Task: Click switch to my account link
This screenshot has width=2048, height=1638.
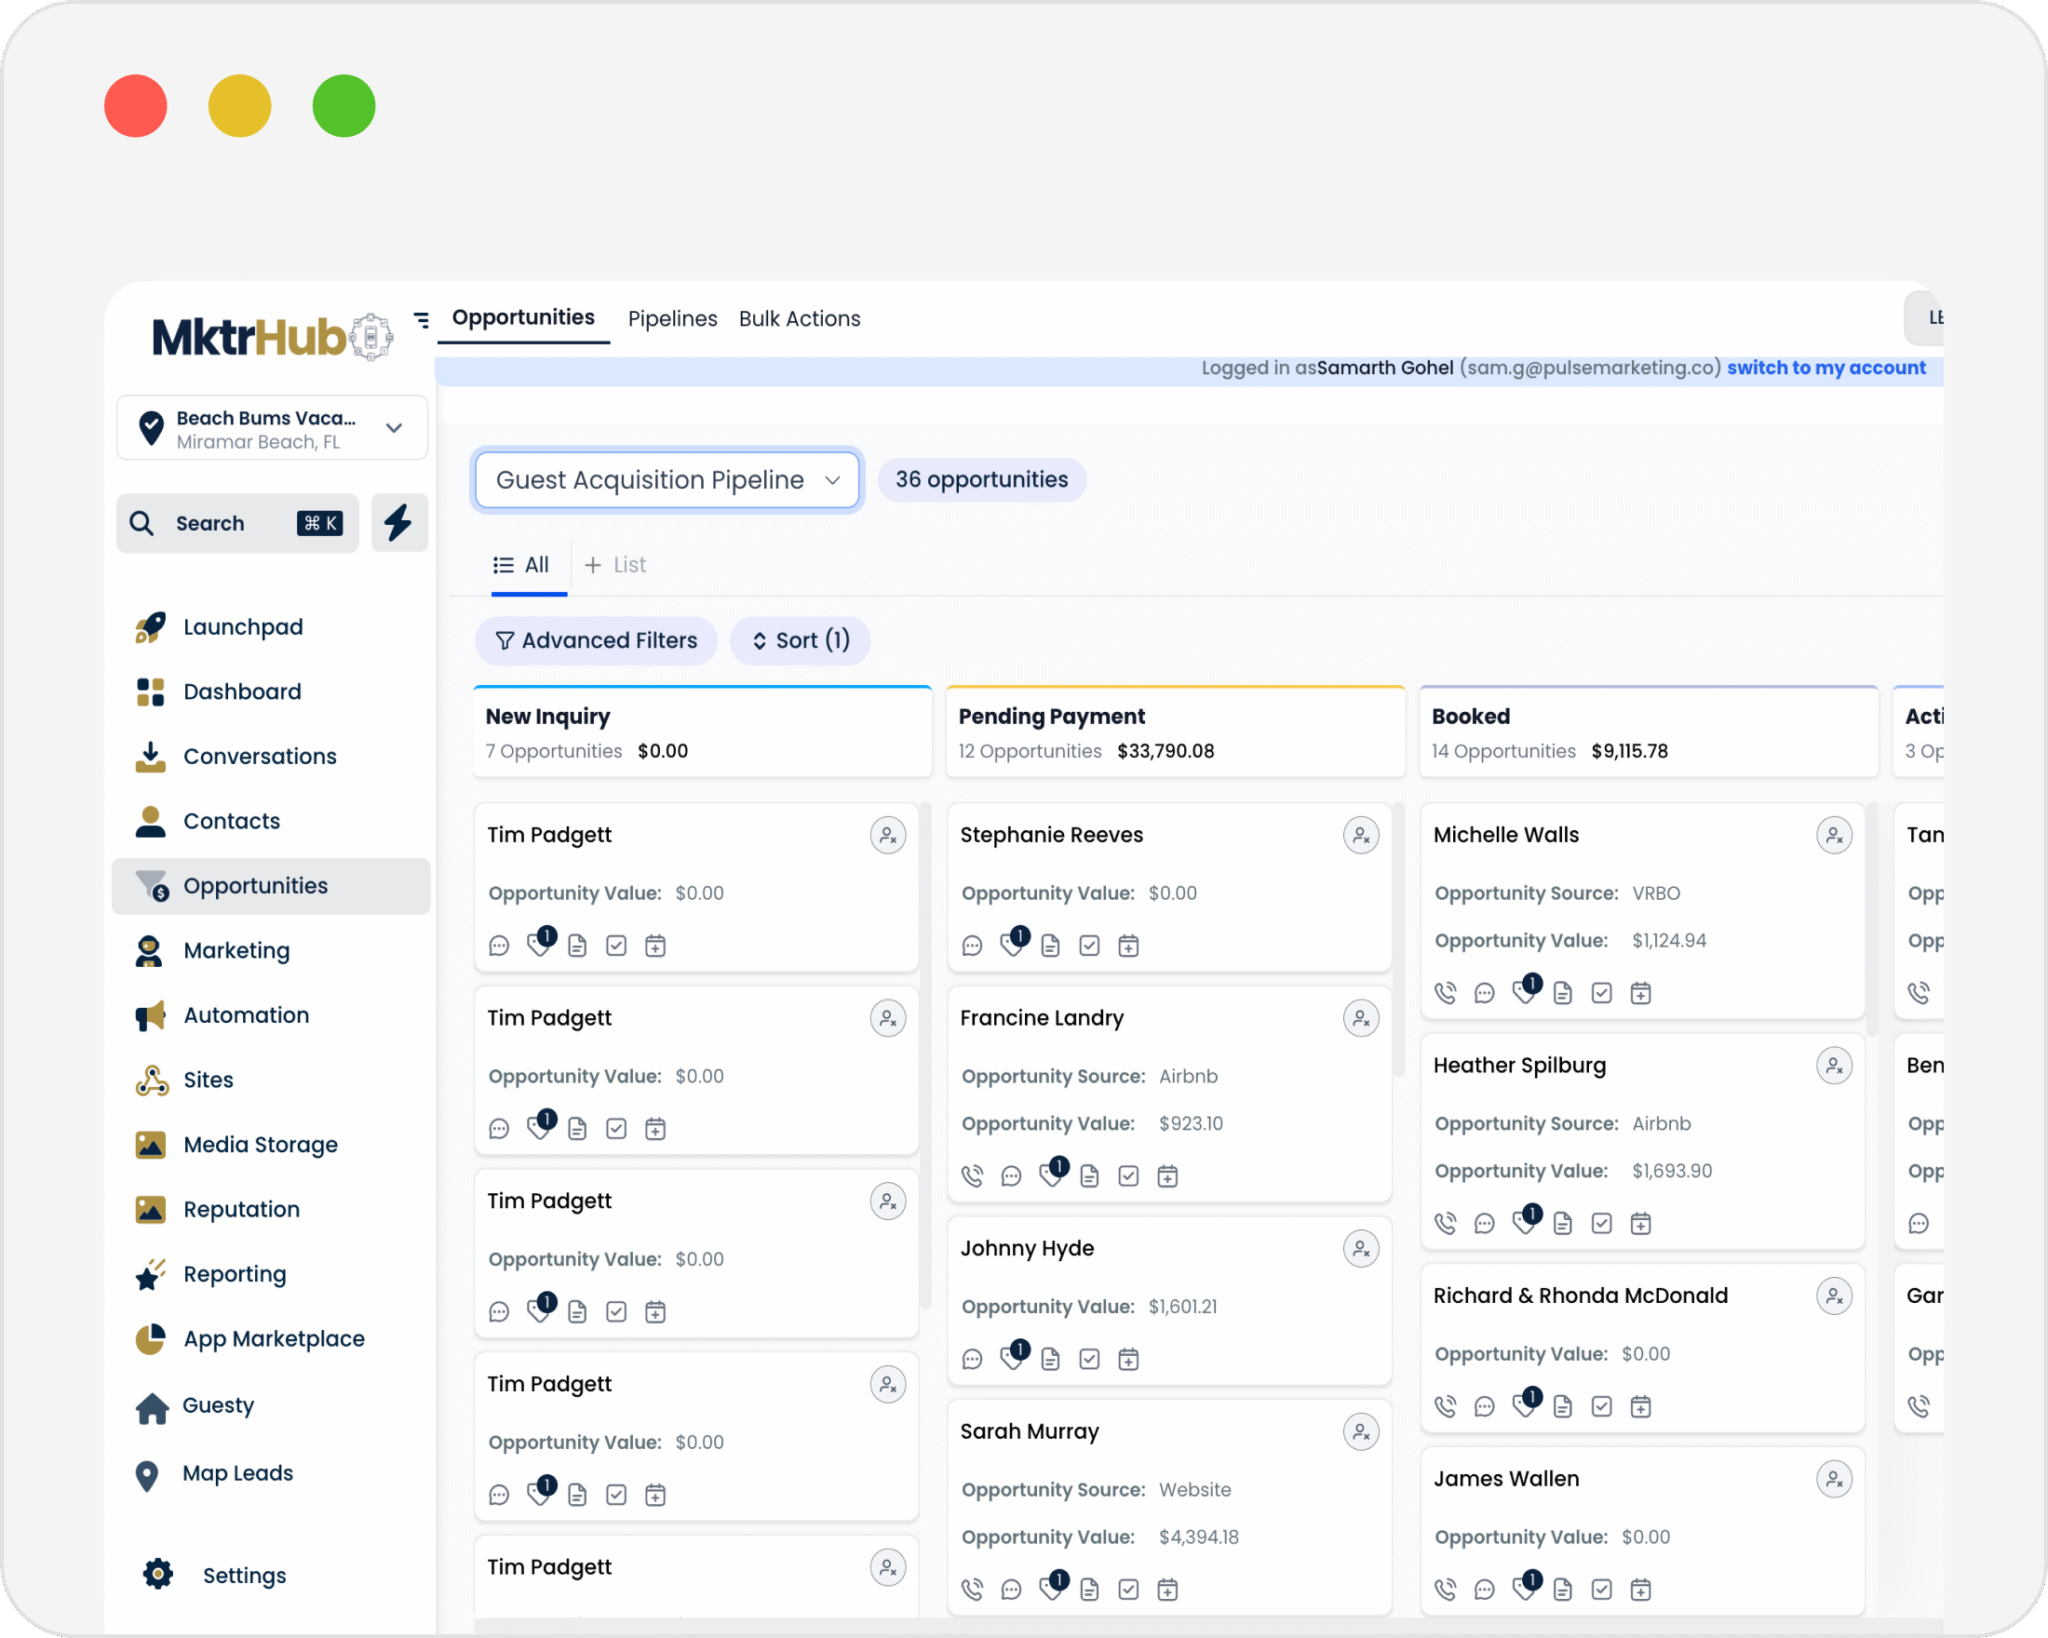Action: tap(1825, 368)
